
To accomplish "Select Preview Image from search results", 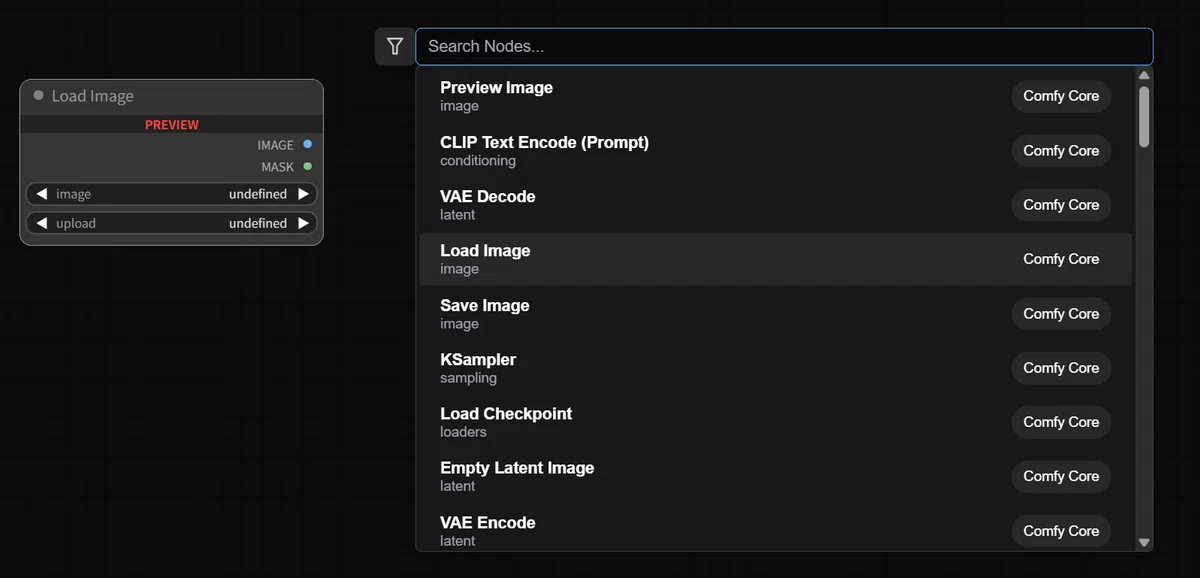I will pos(775,96).
